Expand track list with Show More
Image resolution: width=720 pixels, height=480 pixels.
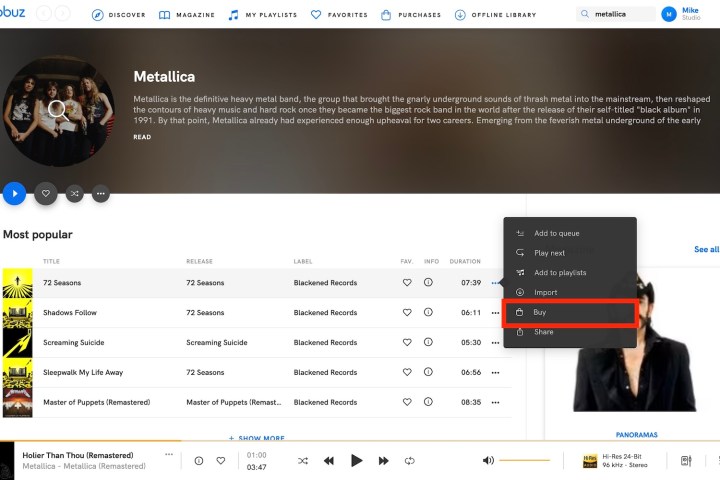257,438
